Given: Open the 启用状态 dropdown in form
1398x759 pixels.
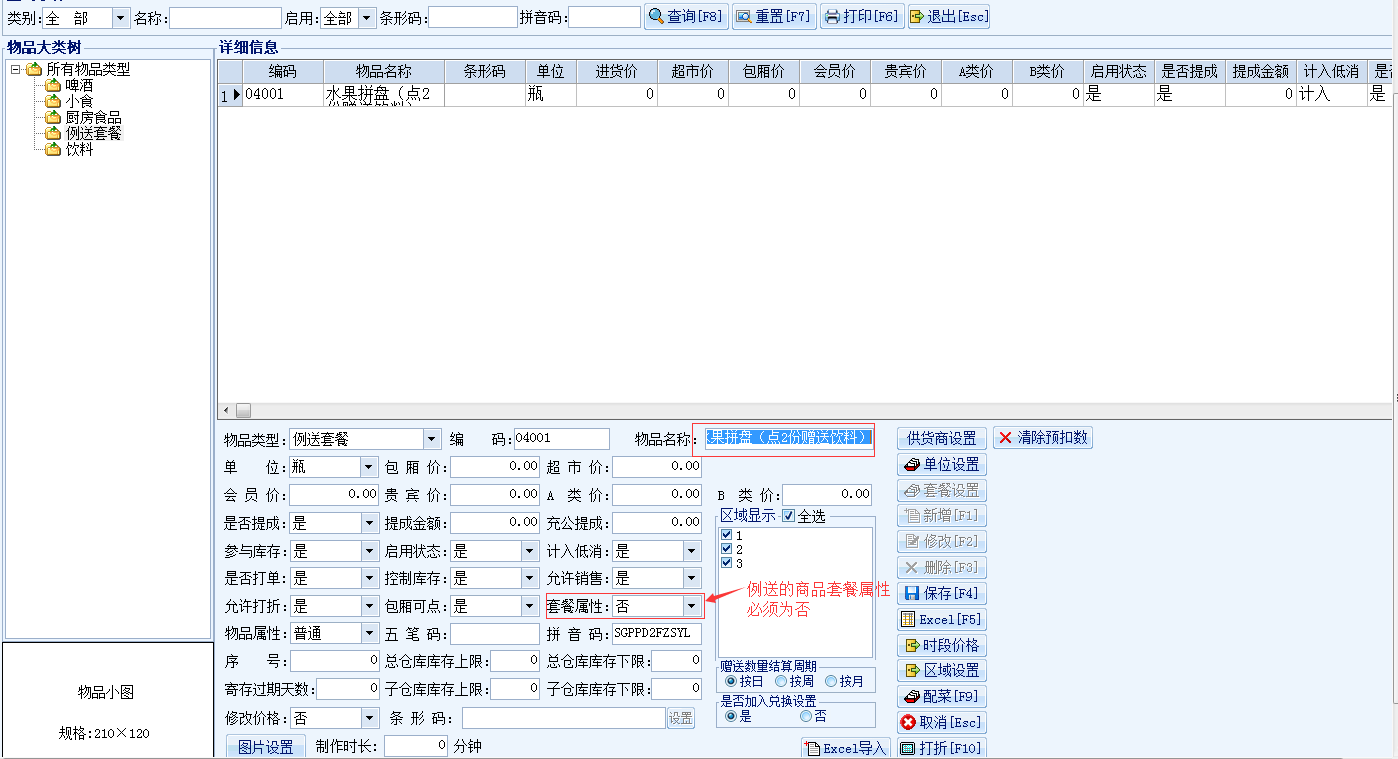Looking at the screenshot, I should coord(530,551).
